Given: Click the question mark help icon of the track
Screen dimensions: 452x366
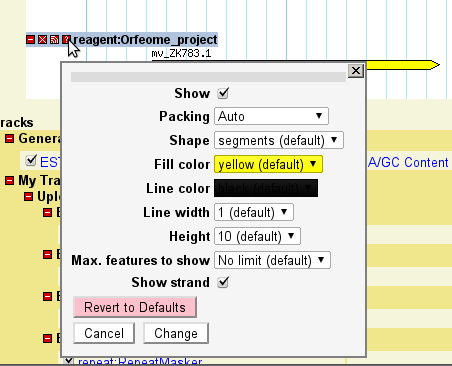Looking at the screenshot, I should click(x=66, y=40).
